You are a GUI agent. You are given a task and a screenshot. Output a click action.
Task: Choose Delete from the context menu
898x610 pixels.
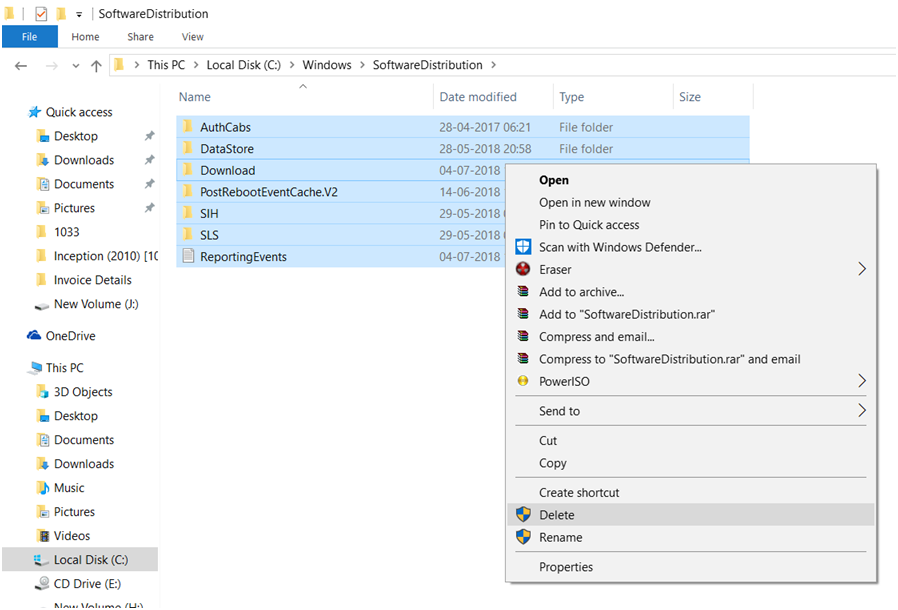(691, 514)
